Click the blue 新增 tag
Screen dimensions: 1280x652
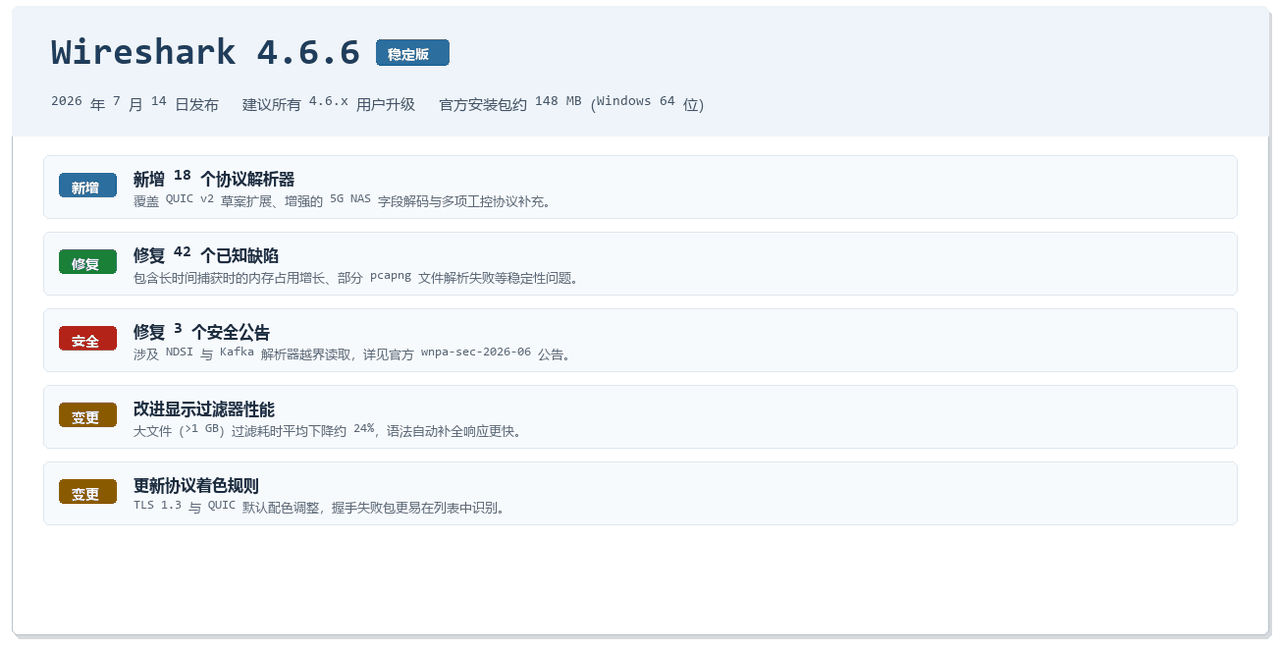(x=88, y=186)
